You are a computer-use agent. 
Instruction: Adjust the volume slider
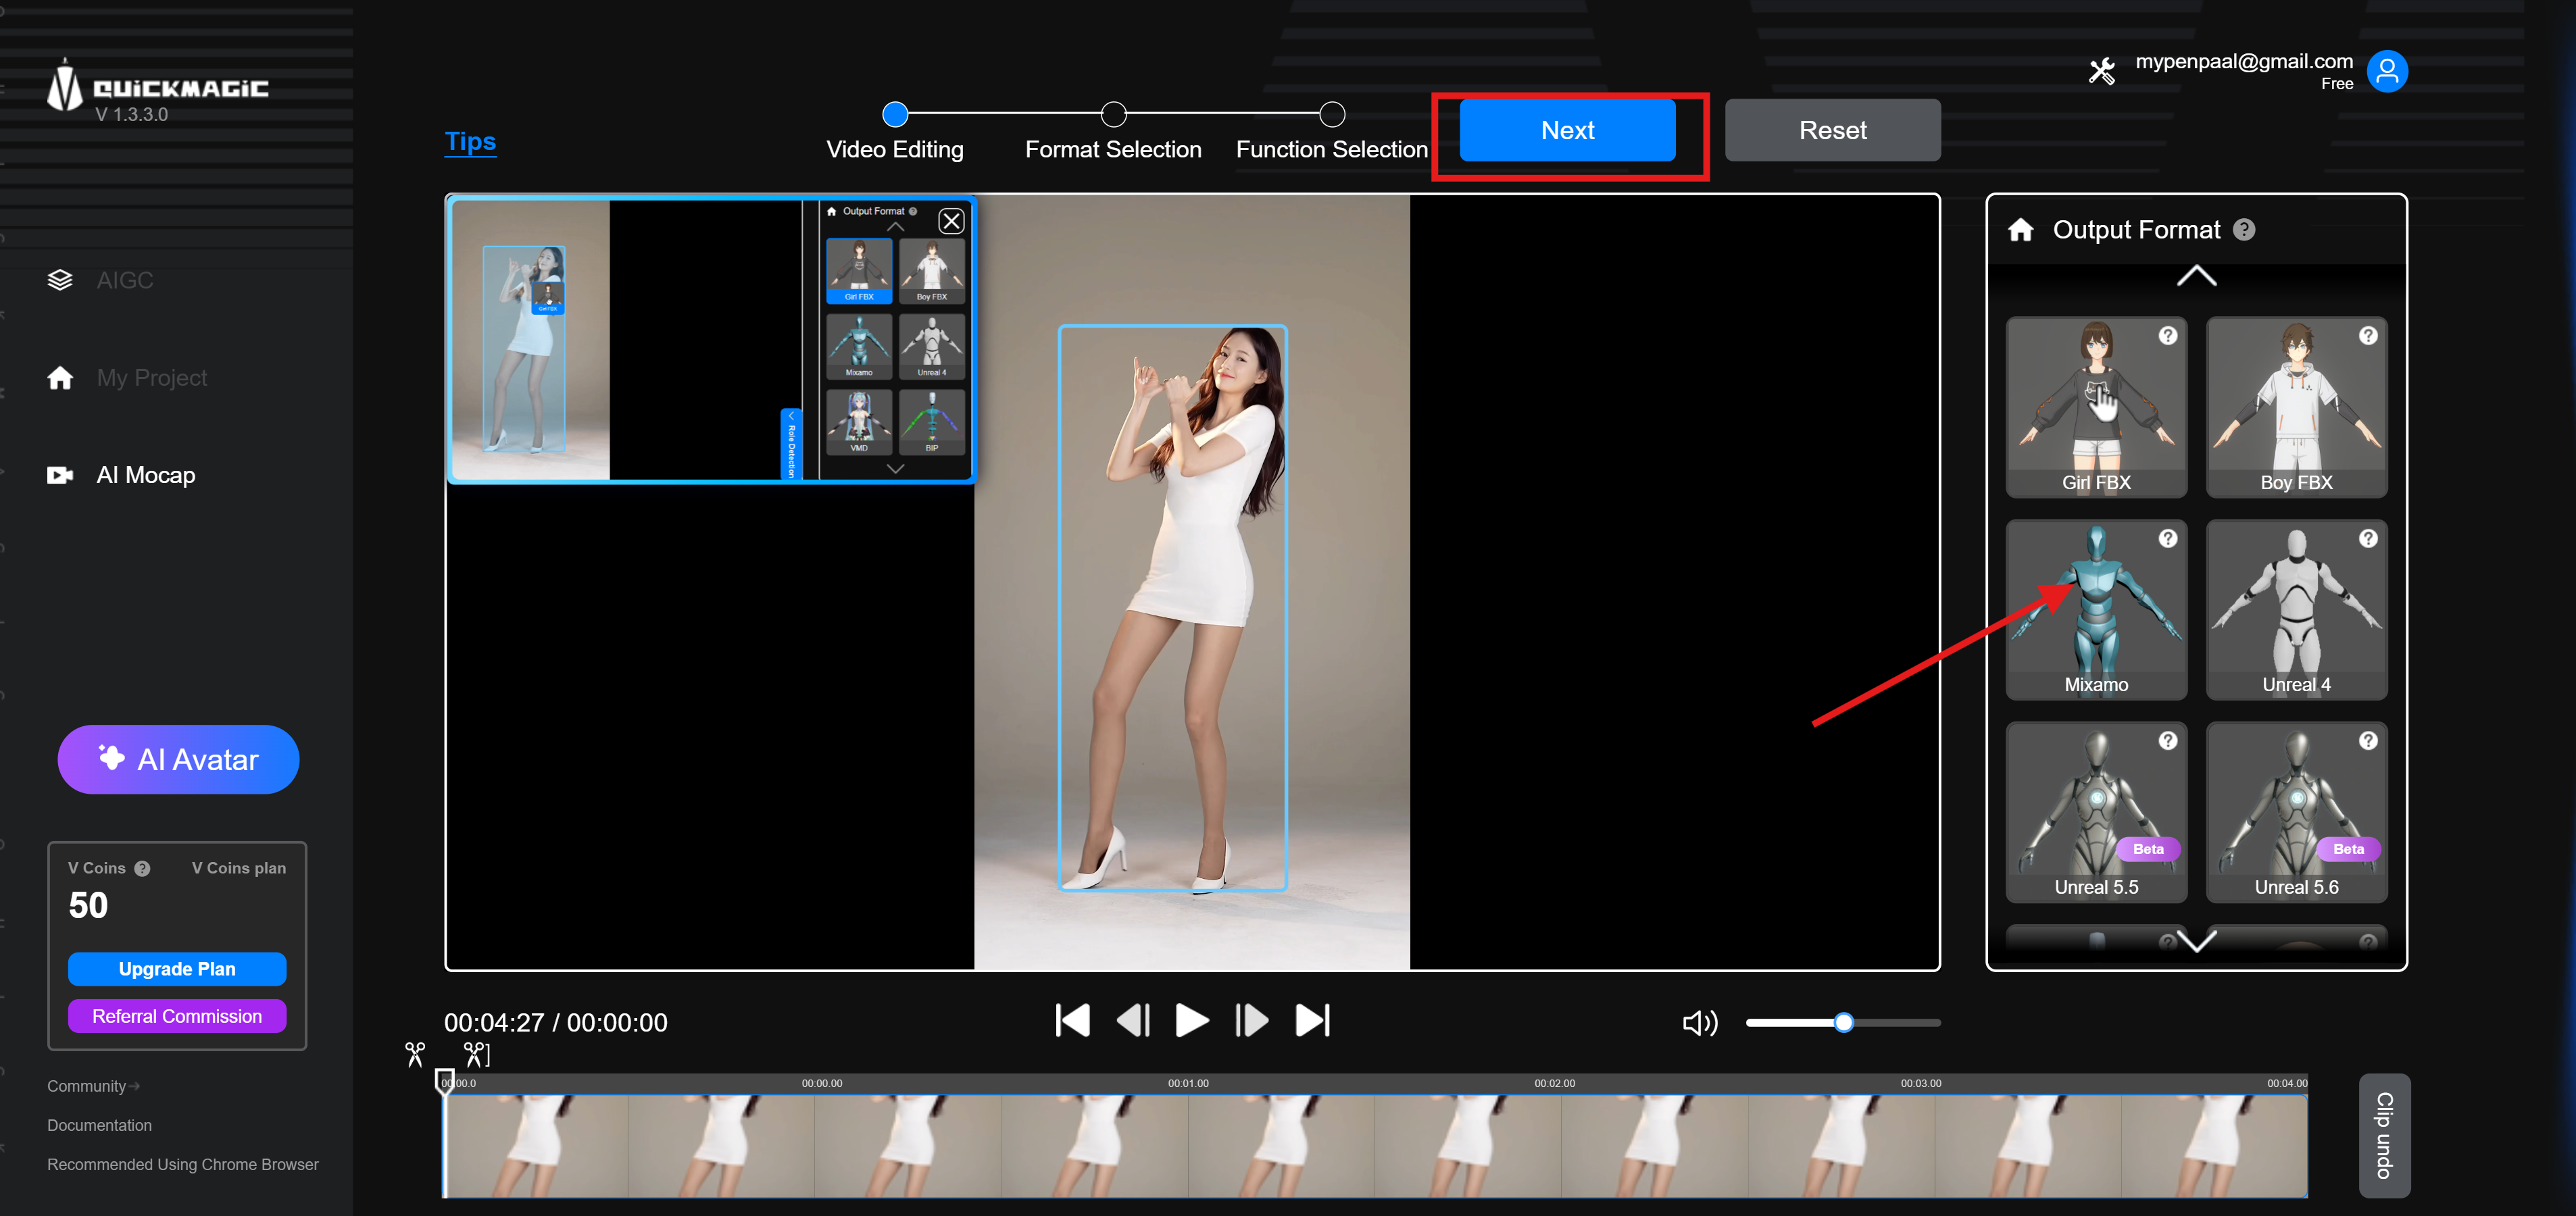(1843, 1022)
